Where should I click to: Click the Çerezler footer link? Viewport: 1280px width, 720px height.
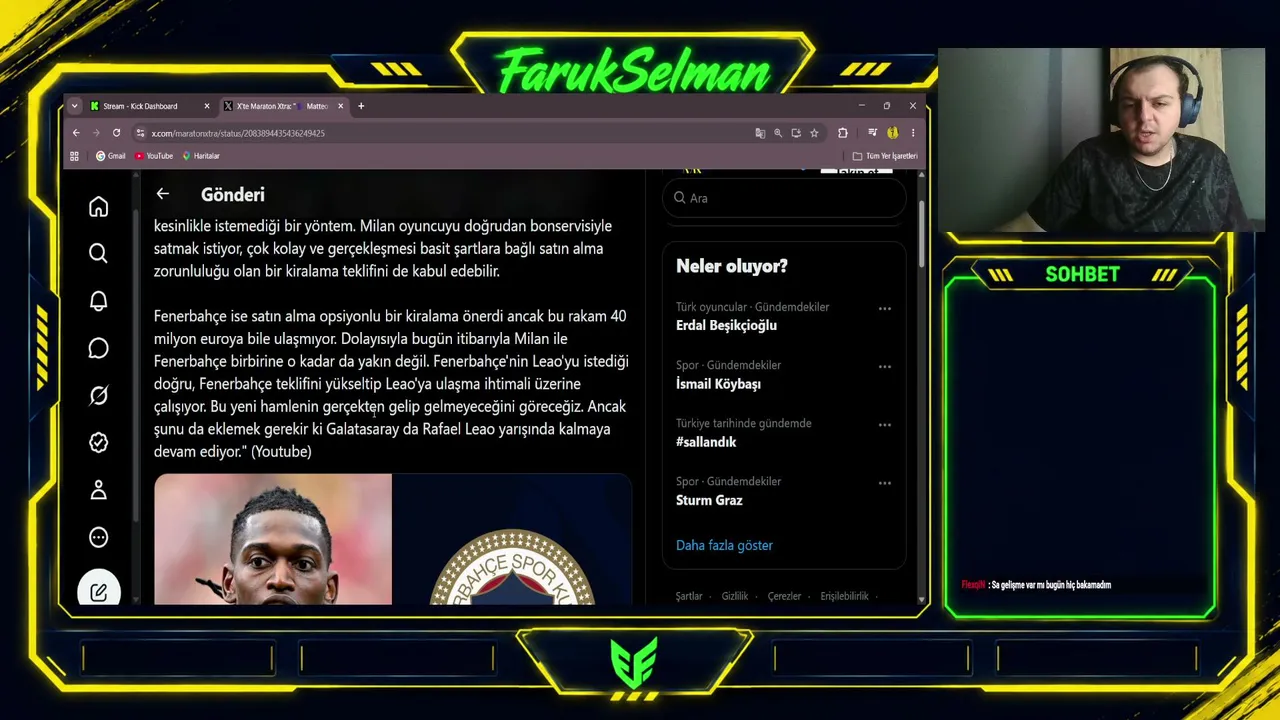point(784,596)
